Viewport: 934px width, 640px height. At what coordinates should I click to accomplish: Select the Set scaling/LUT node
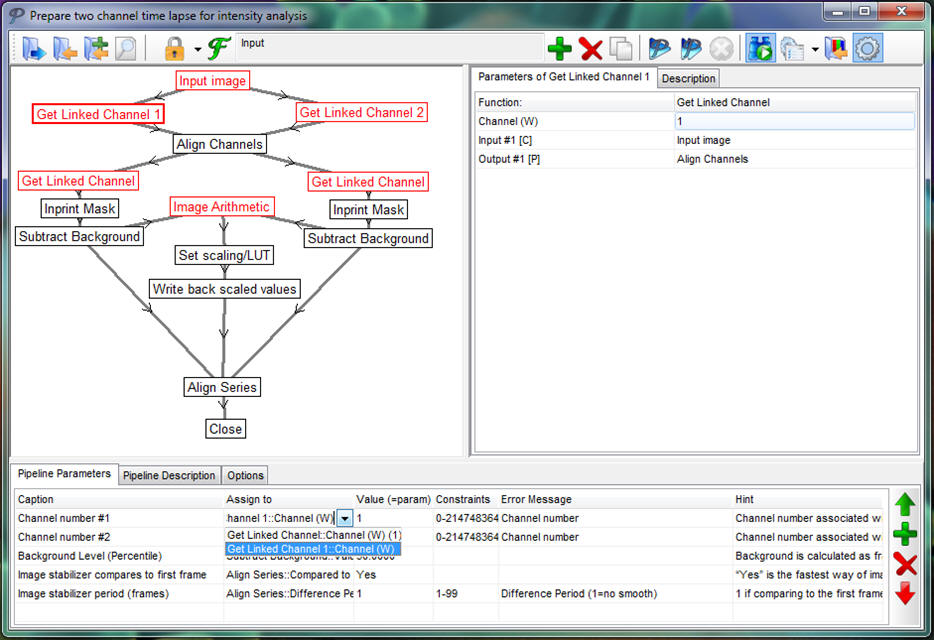tap(224, 255)
